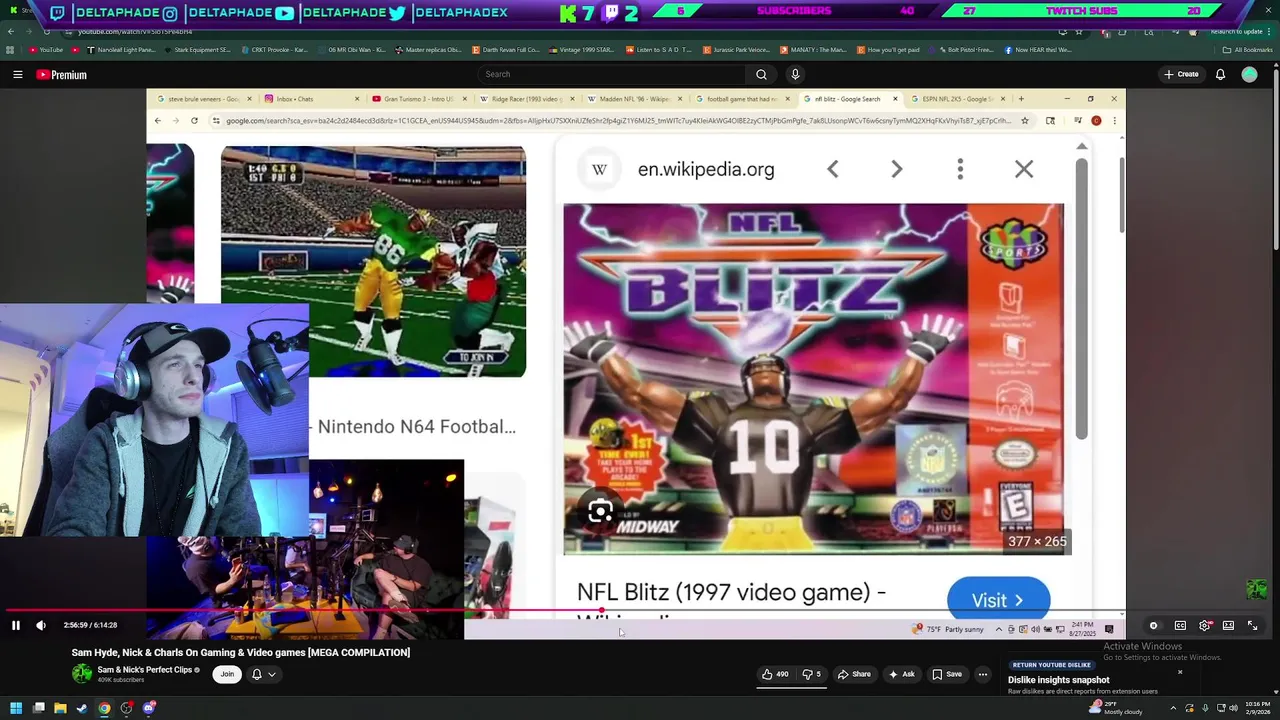Close the Dislike insights snapshot panel

click(x=1180, y=672)
